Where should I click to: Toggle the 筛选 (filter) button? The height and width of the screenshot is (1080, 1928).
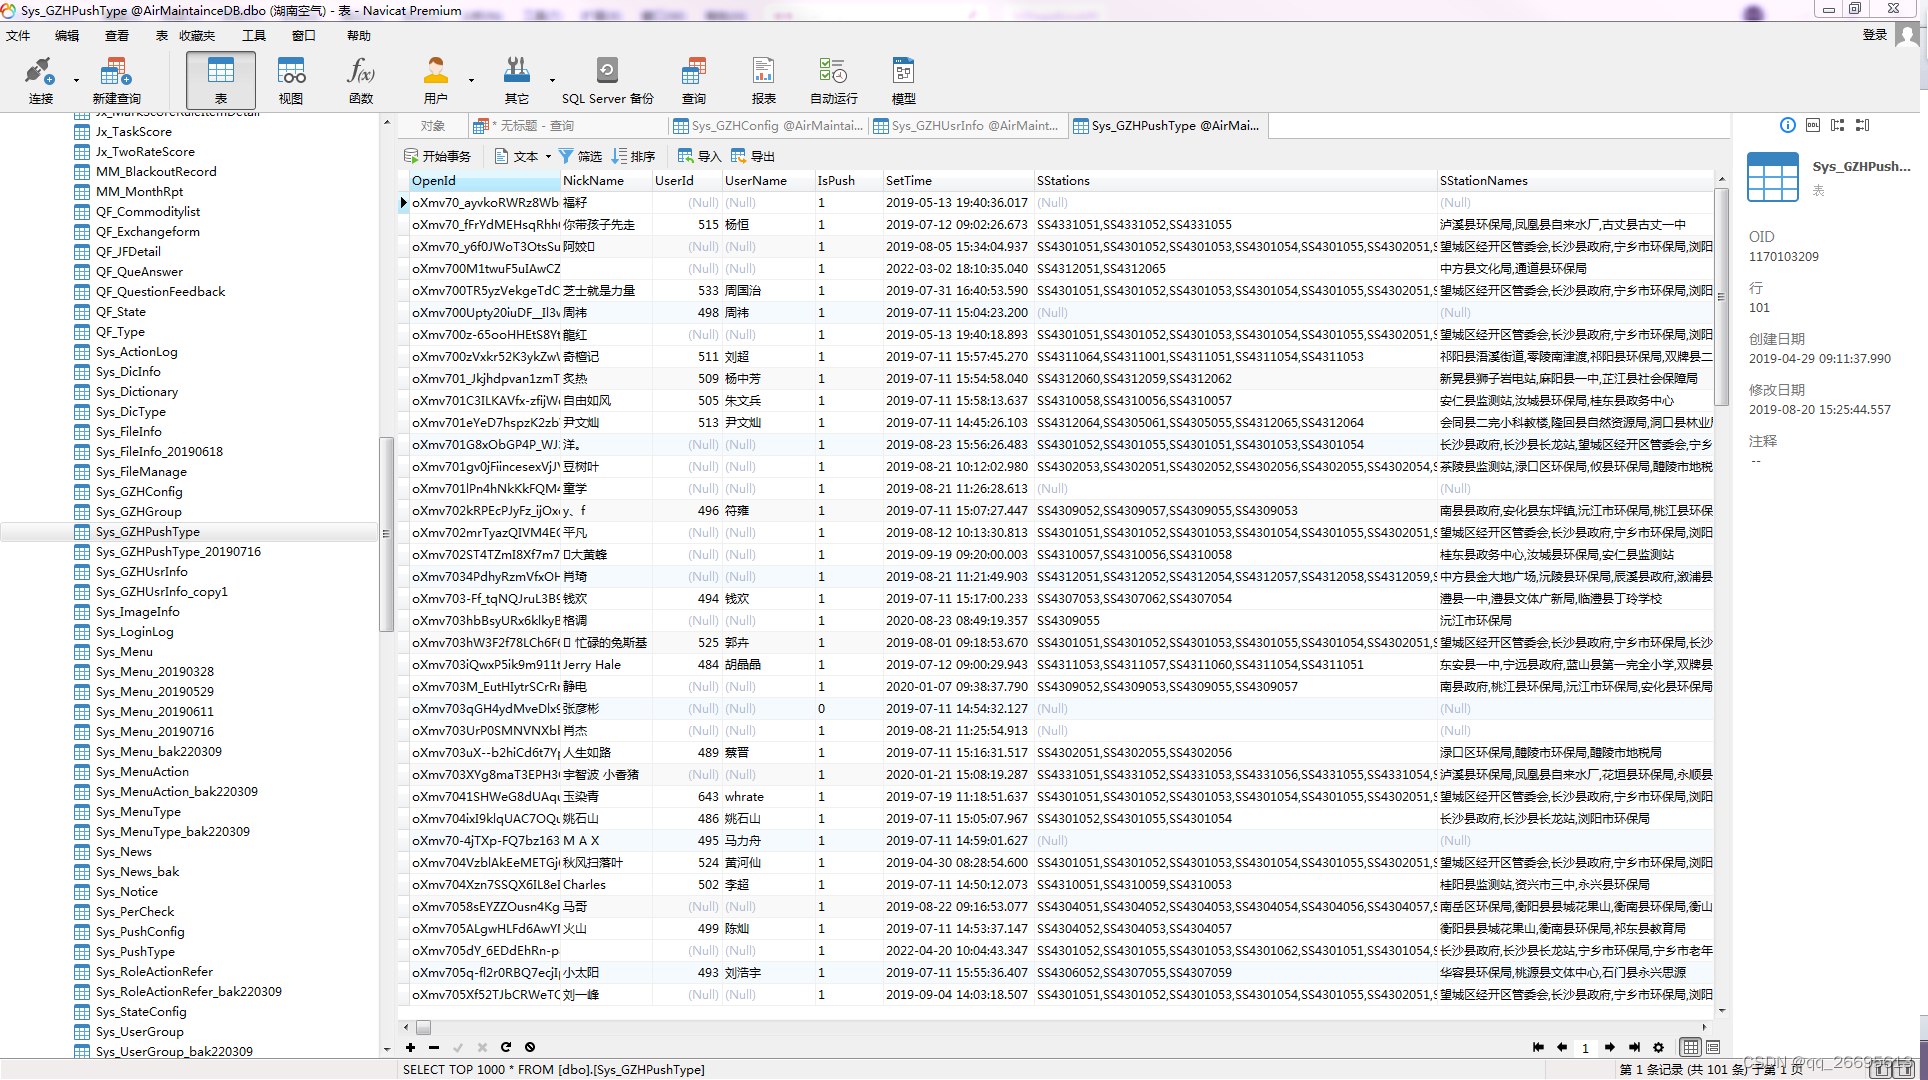[x=580, y=156]
